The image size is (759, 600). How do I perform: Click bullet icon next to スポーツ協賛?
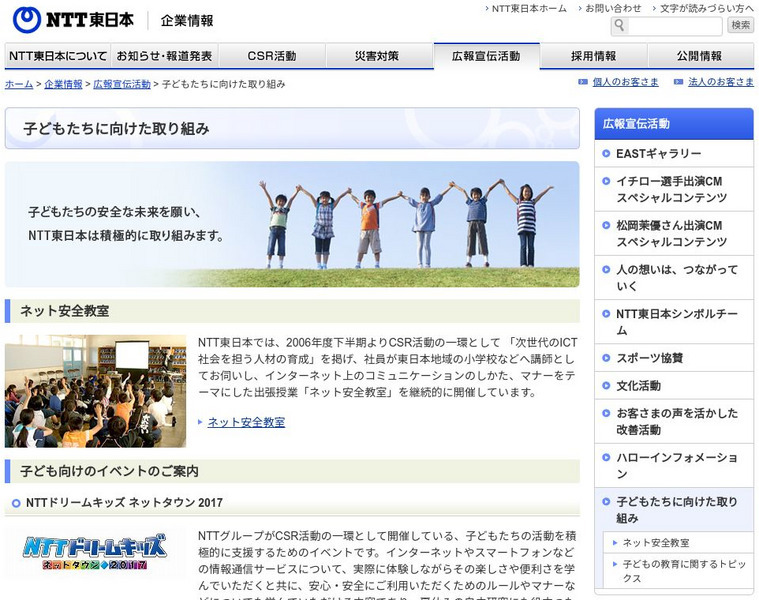606,358
